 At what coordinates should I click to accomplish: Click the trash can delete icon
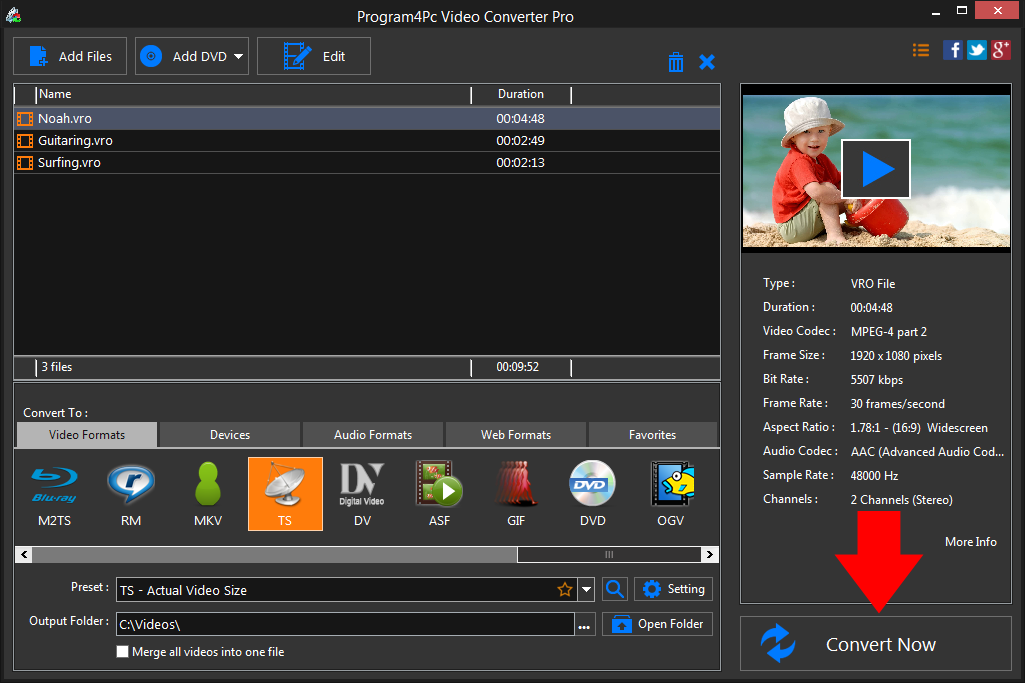[676, 62]
